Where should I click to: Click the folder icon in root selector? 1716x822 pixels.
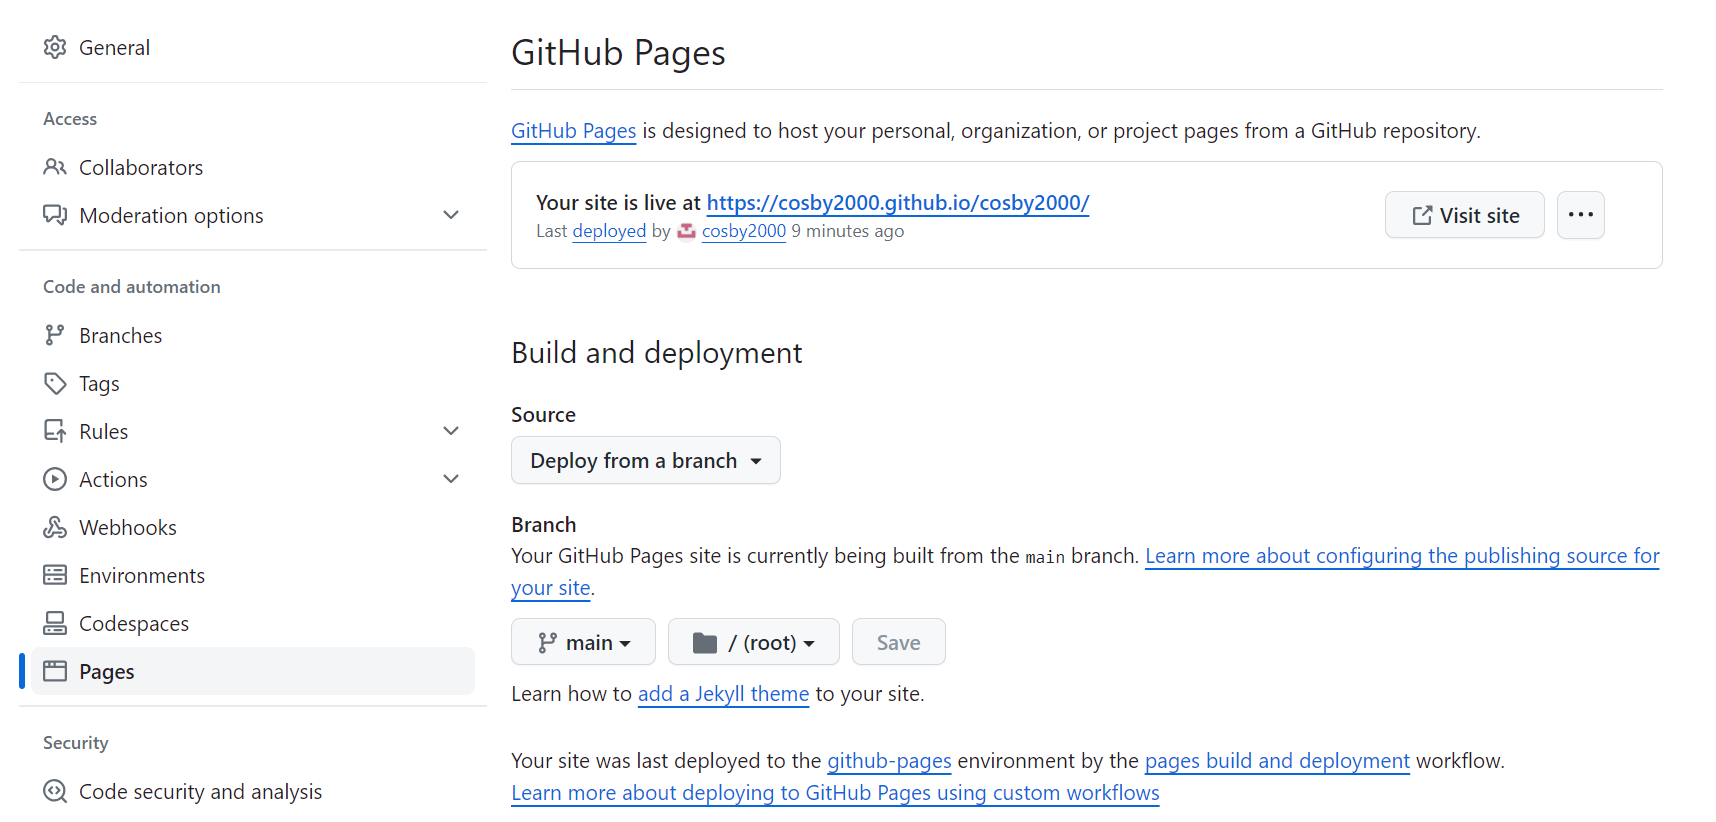[705, 642]
